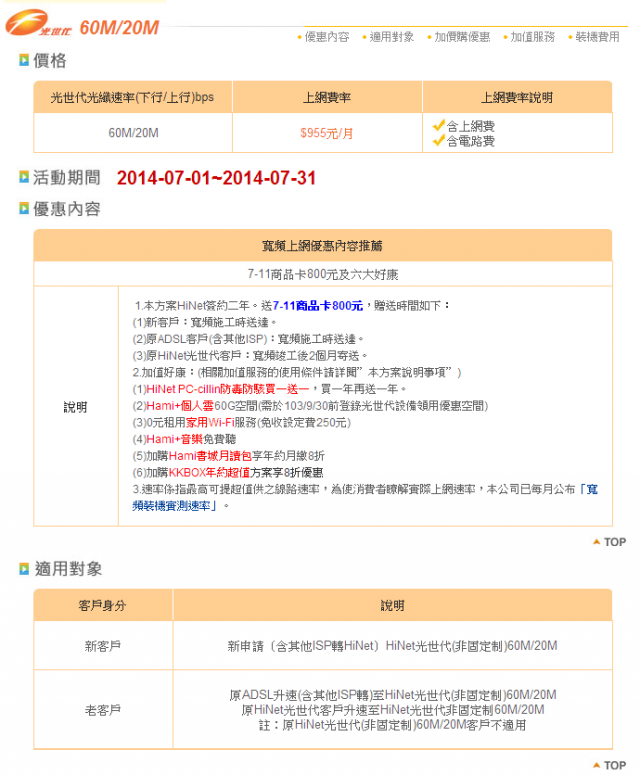Click the 新客戶 table cell
The height and width of the screenshot is (776, 640).
pos(103,646)
